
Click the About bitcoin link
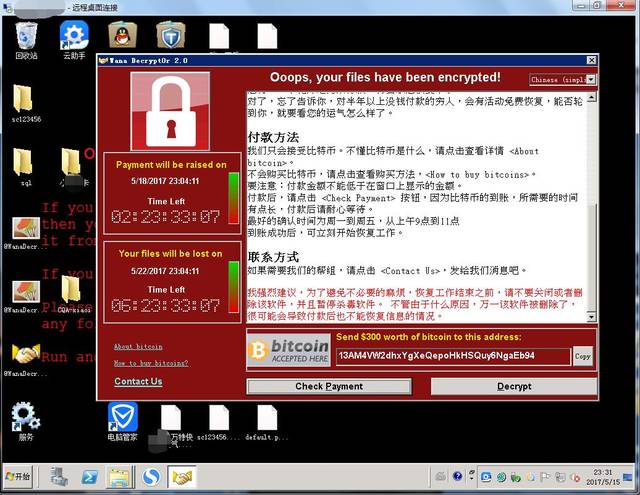[138, 346]
